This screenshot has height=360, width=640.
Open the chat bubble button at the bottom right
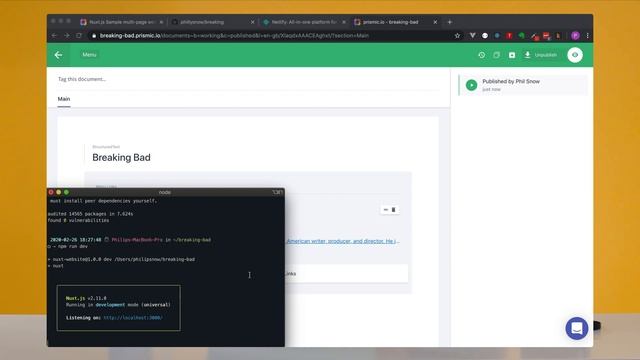click(577, 328)
